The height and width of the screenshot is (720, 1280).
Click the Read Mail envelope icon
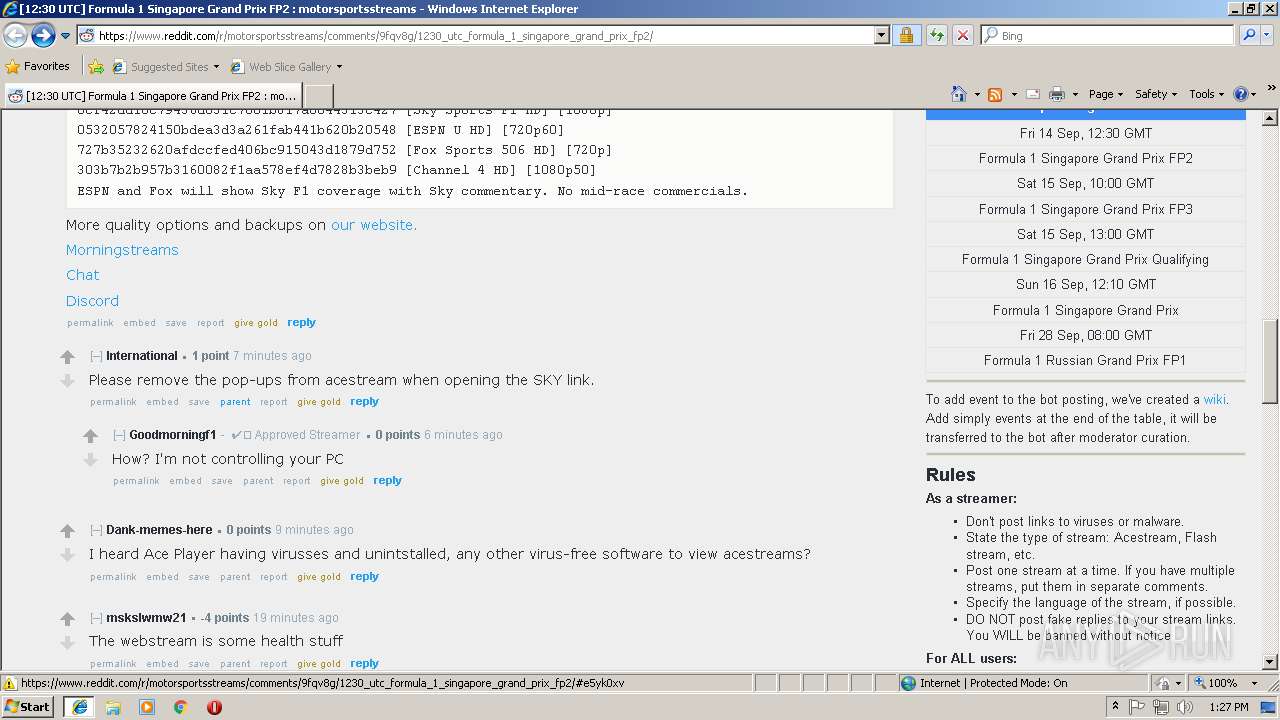tap(1033, 94)
